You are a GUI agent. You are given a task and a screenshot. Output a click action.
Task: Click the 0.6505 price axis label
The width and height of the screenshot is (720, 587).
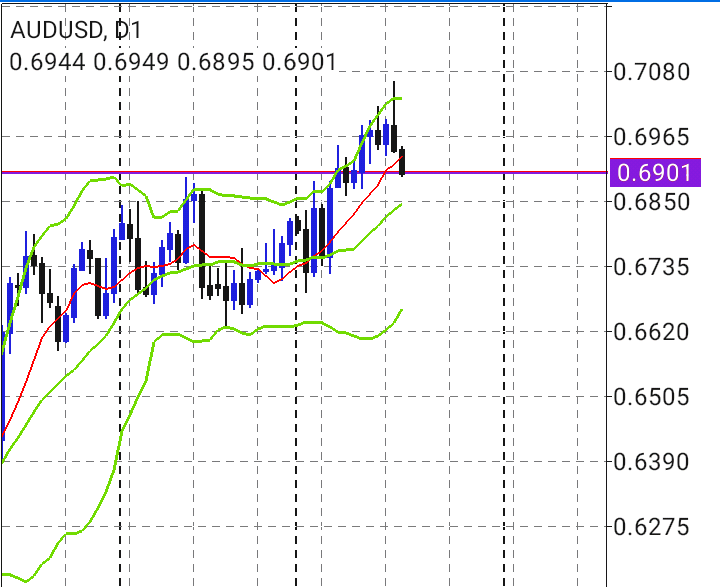[652, 396]
